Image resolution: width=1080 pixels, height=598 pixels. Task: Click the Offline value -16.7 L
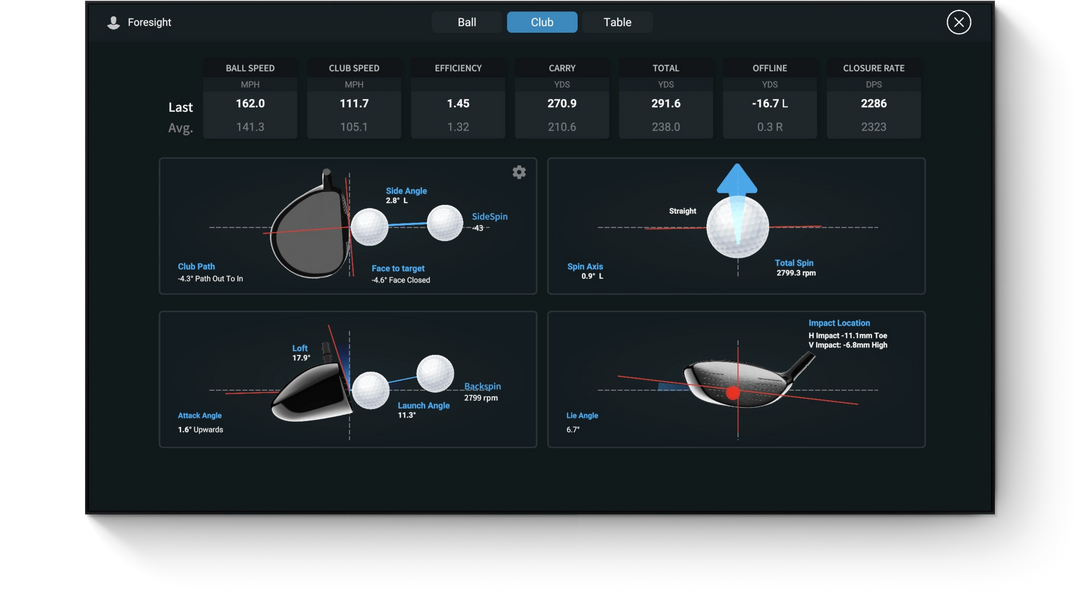(x=769, y=102)
